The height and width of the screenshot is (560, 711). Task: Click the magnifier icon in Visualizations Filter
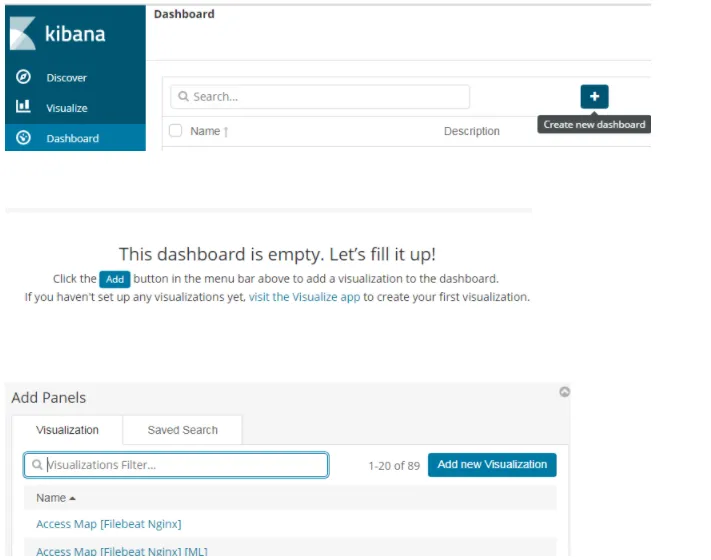[37, 465]
